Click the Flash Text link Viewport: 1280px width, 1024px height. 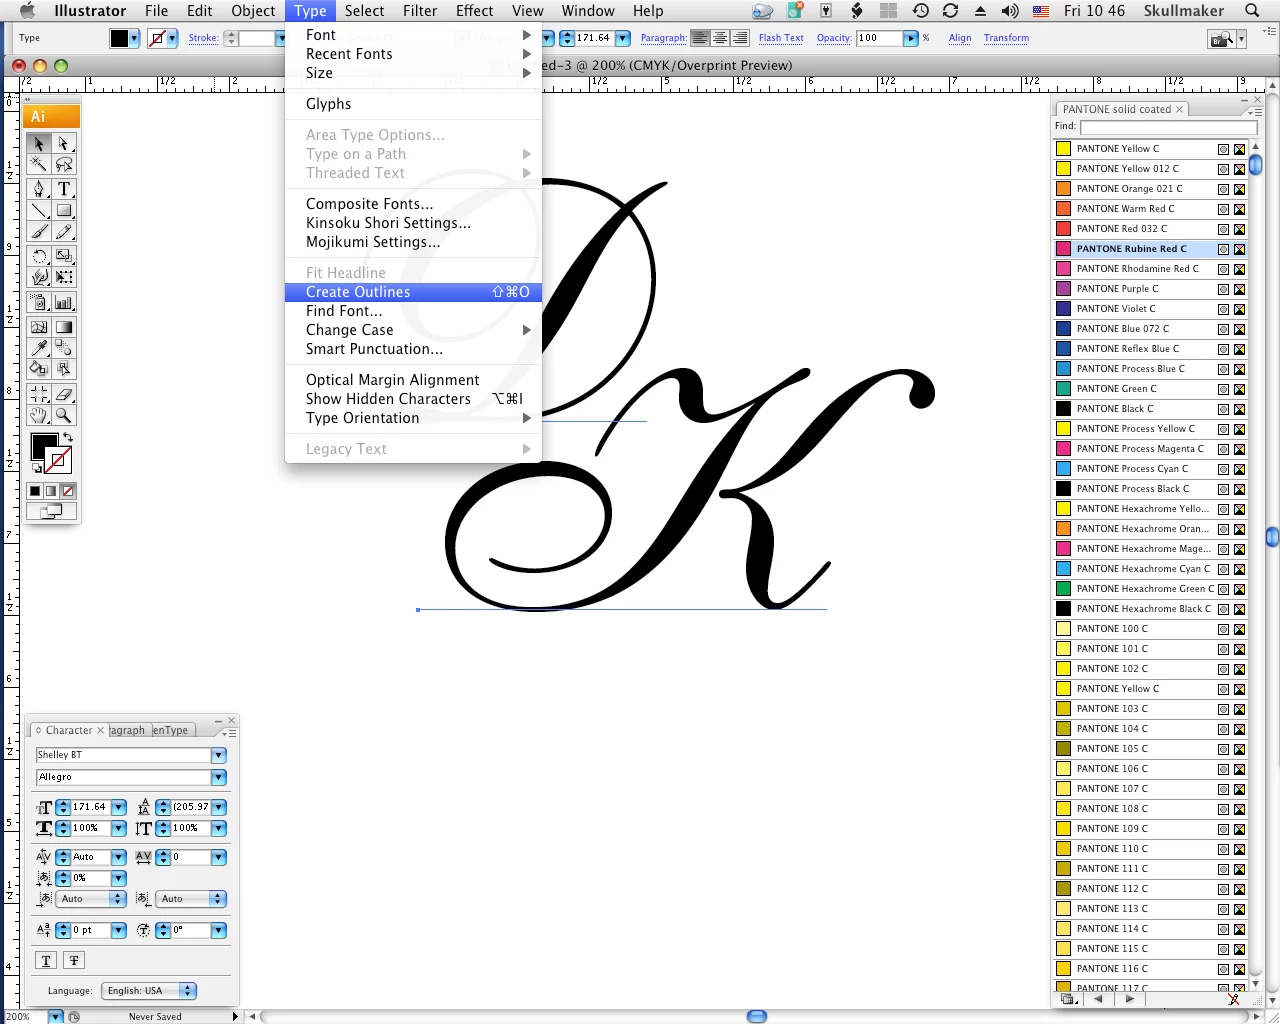point(781,38)
